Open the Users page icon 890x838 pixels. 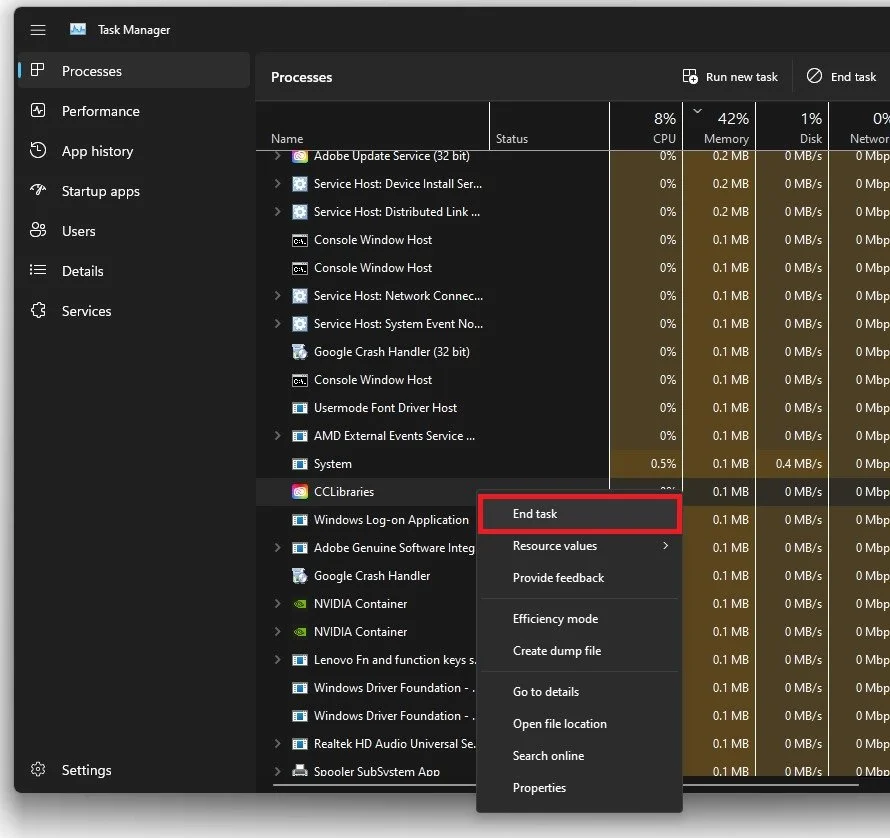[38, 231]
